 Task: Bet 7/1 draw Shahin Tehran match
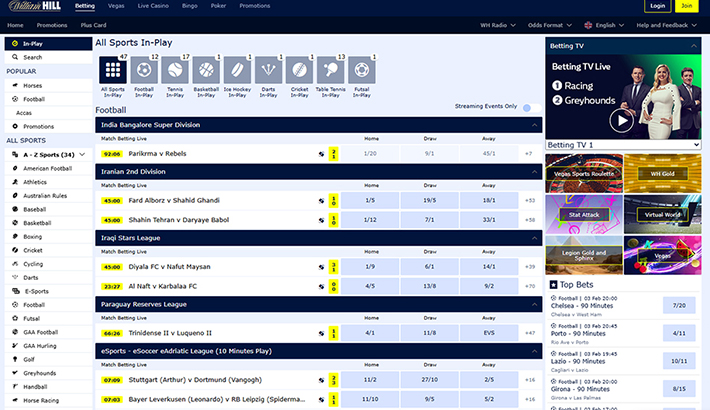tap(429, 220)
